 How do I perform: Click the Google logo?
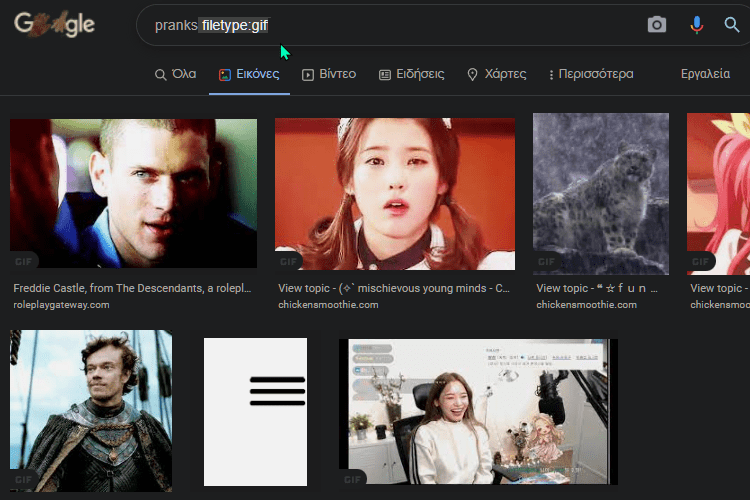pyautogui.click(x=54, y=24)
